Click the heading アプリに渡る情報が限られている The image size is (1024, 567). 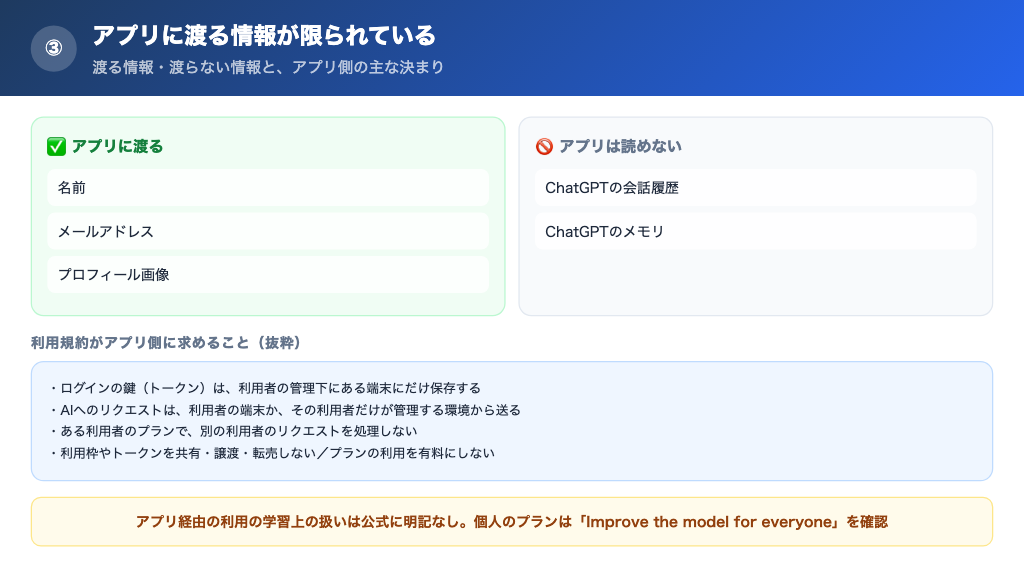(x=264, y=35)
